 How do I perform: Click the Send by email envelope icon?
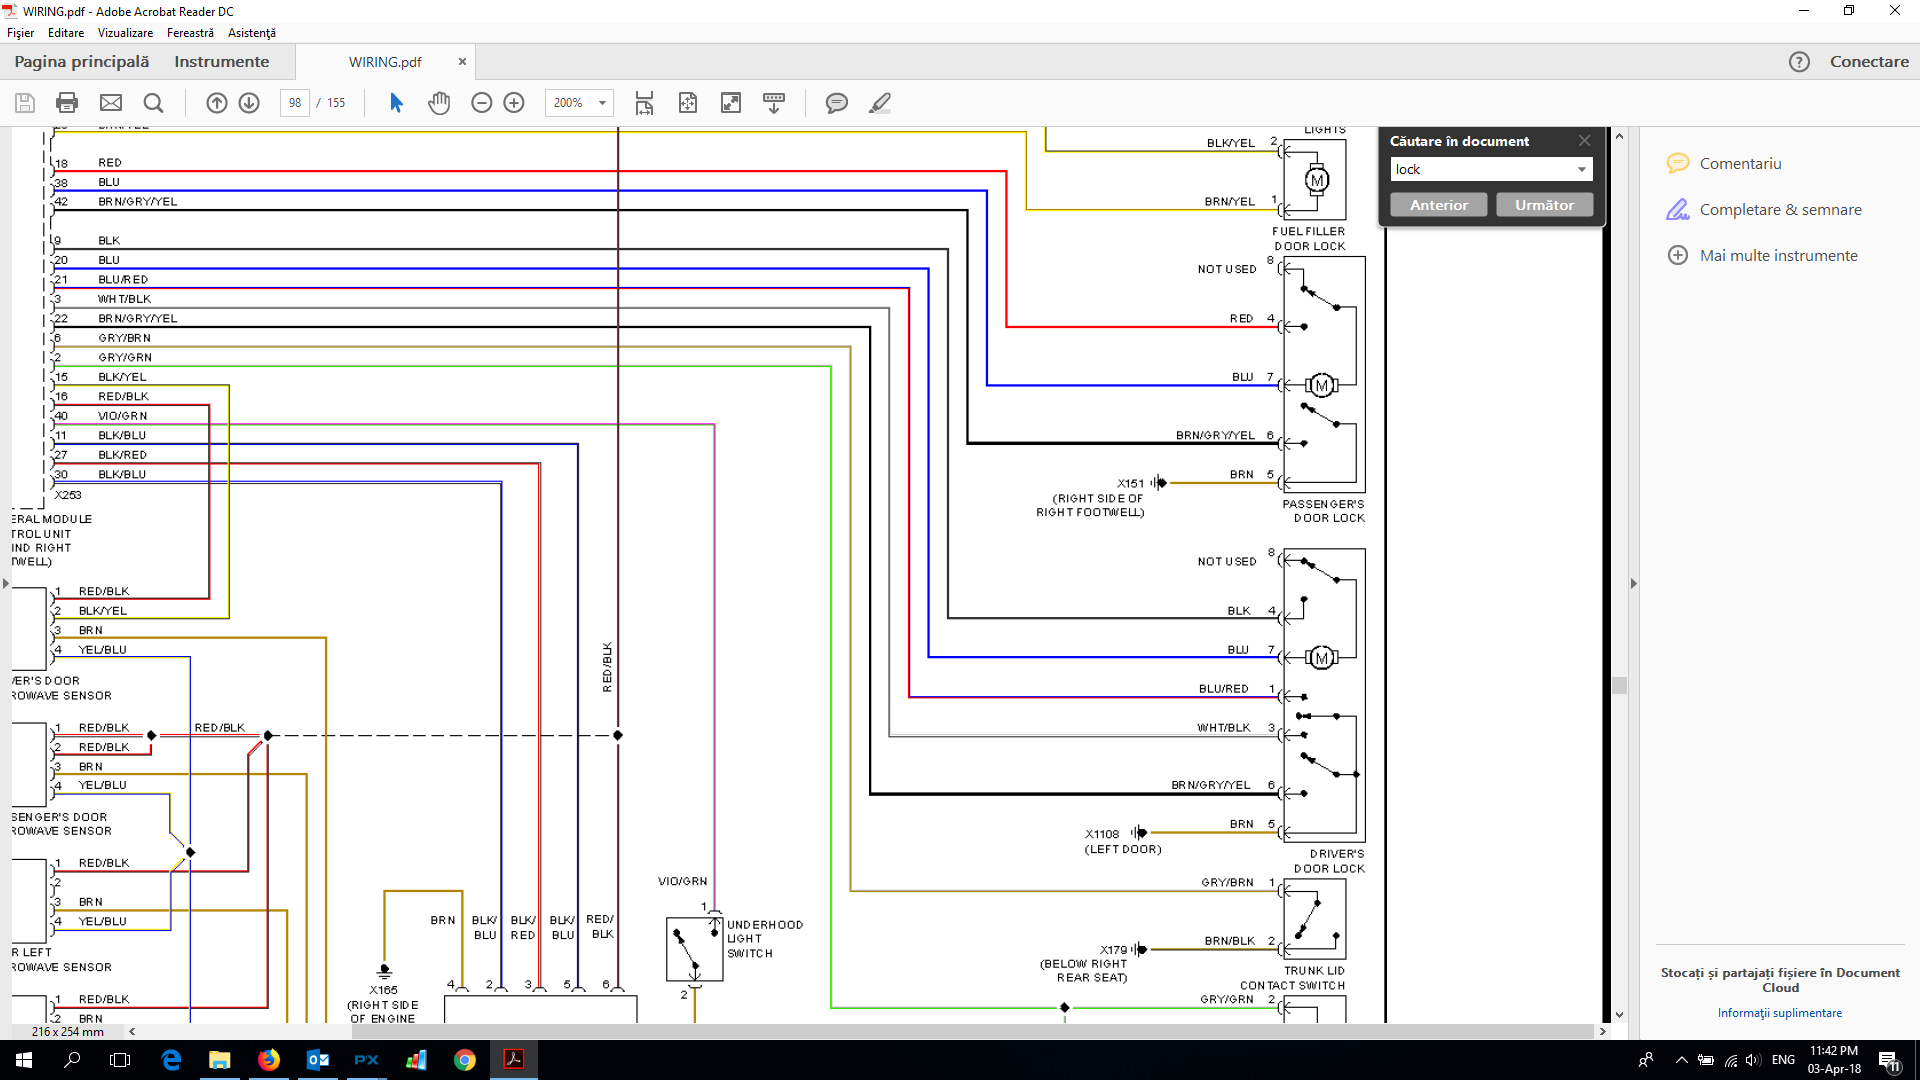[x=111, y=103]
